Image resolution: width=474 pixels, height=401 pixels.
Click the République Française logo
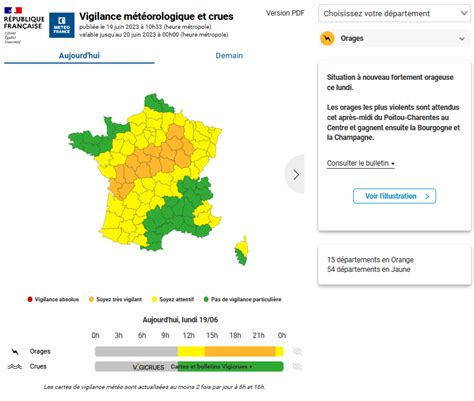24,25
